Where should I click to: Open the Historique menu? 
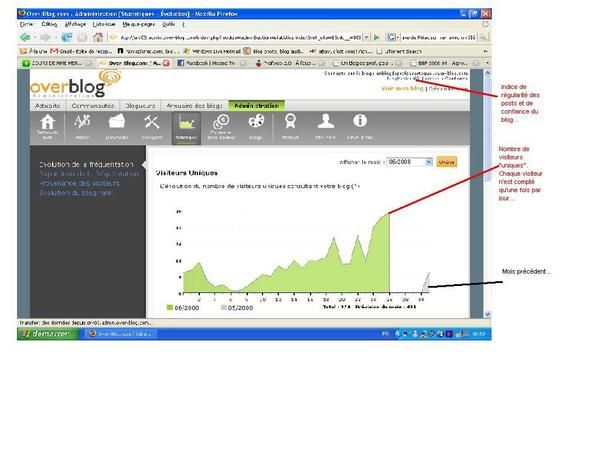point(104,24)
